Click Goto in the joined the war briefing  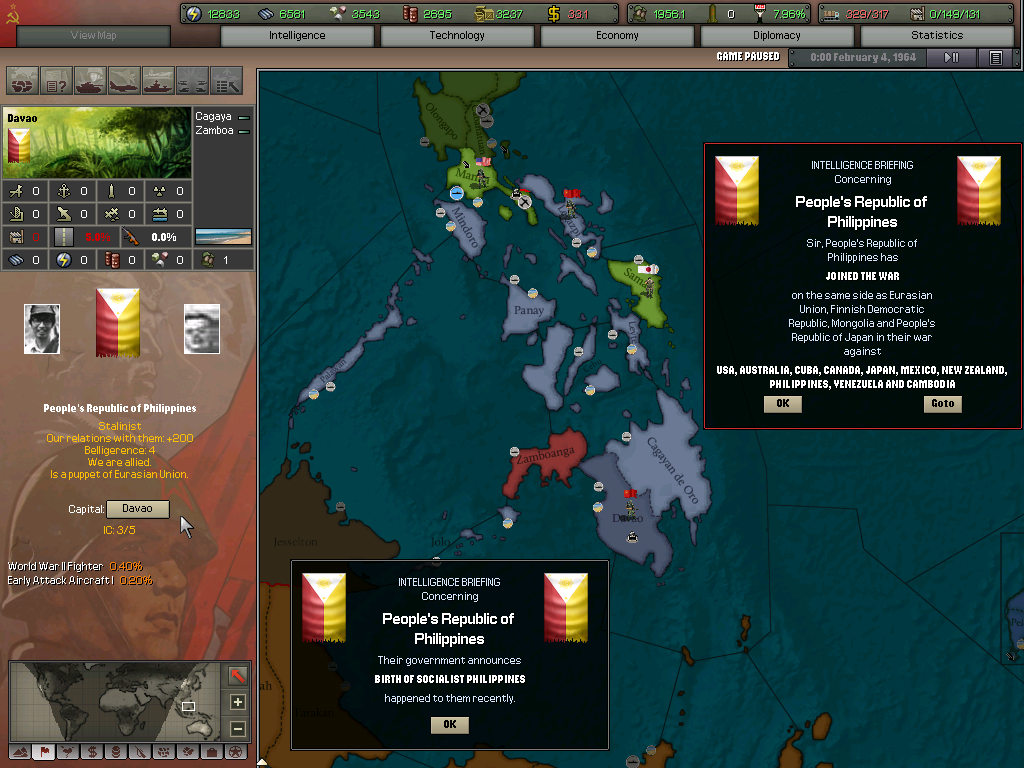942,404
